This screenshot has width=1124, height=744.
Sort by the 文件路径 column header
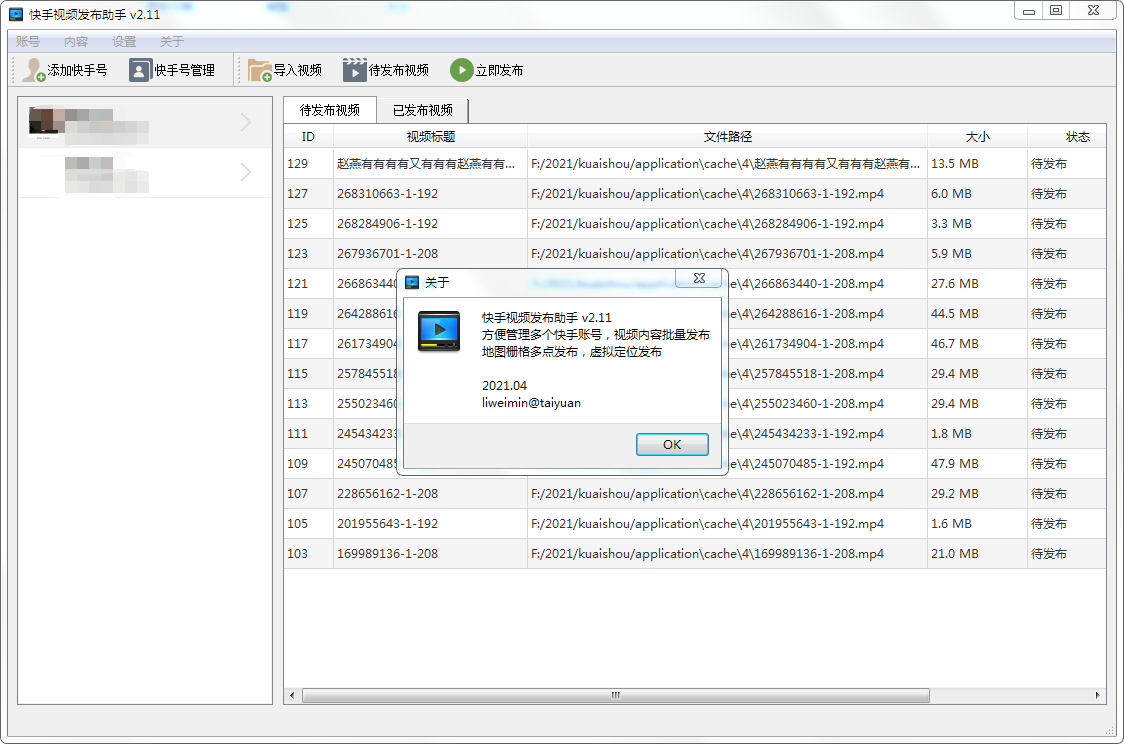click(x=728, y=136)
